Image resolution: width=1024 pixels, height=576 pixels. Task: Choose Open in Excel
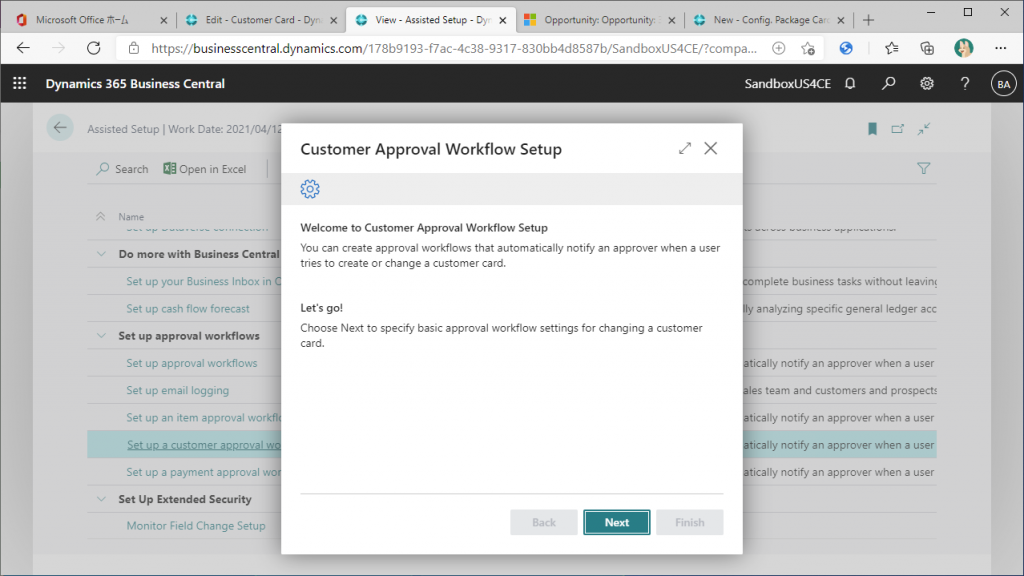pos(204,169)
